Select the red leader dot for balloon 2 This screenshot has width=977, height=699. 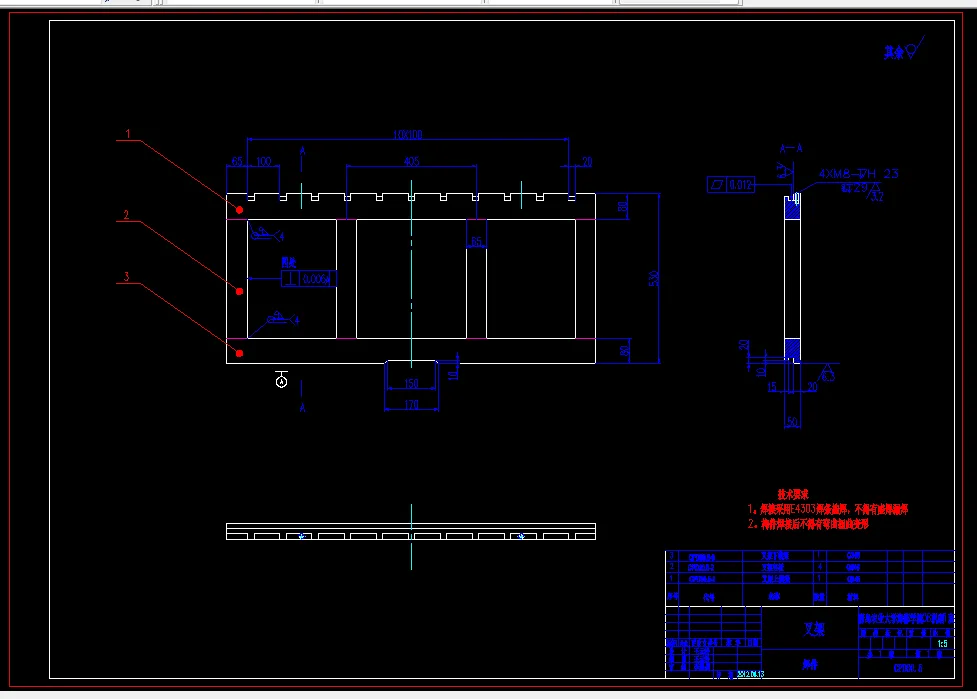coord(239,291)
